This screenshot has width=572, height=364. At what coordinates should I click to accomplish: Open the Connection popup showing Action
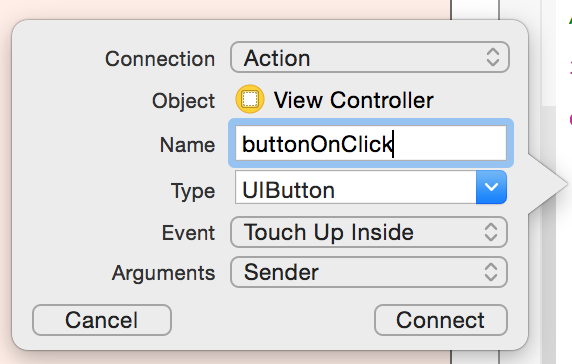tap(370, 57)
